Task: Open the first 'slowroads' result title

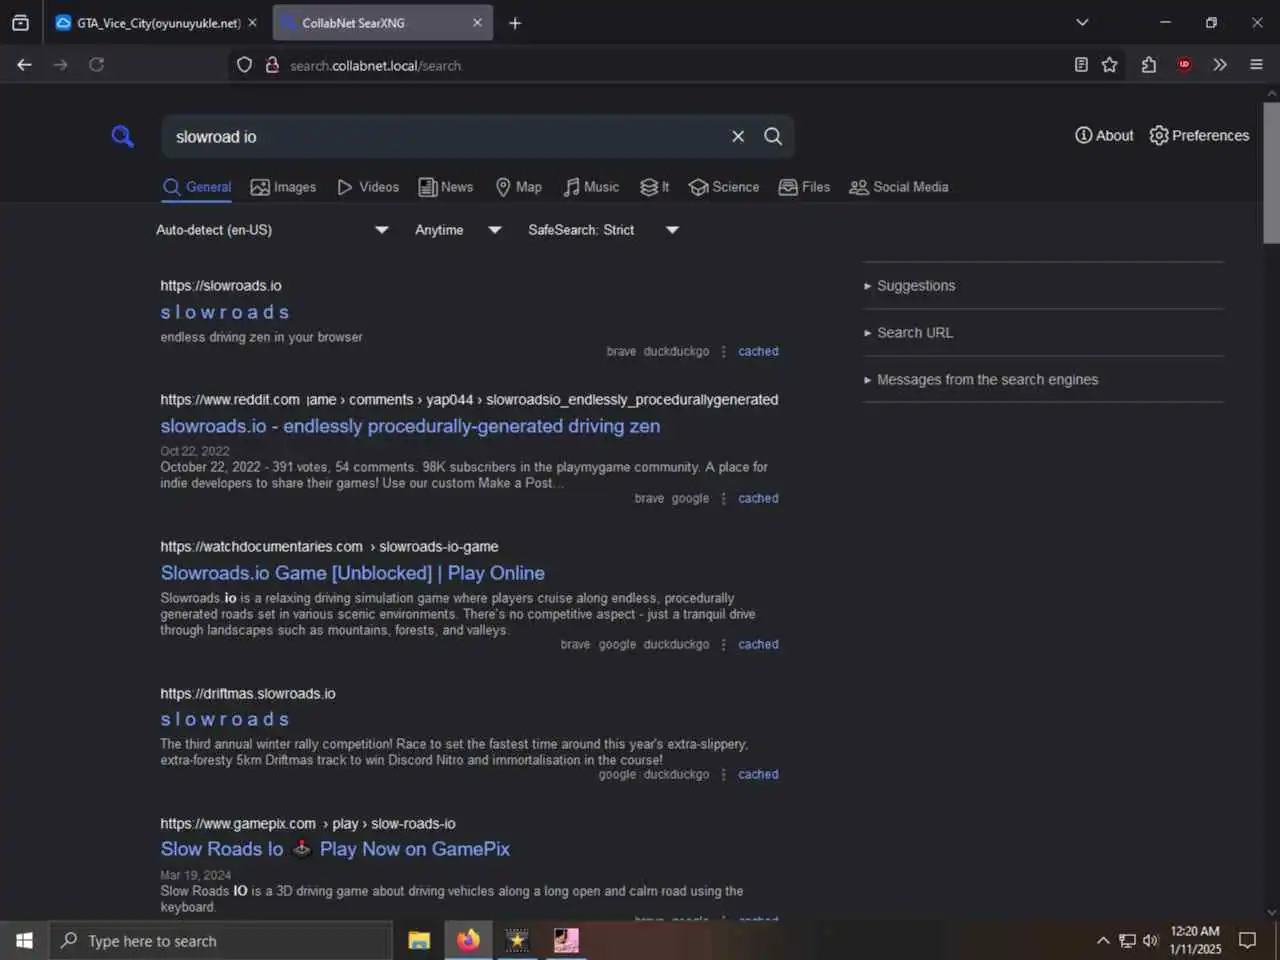Action: tap(225, 312)
